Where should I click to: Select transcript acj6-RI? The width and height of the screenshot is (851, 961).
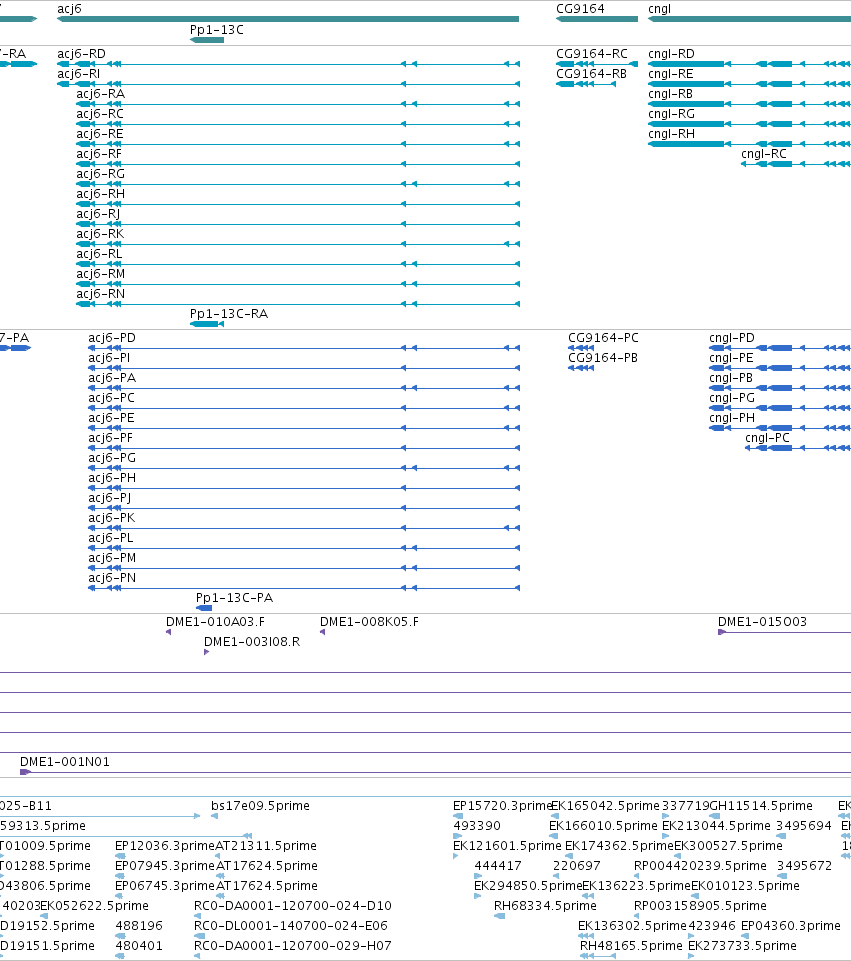pyautogui.click(x=78, y=74)
